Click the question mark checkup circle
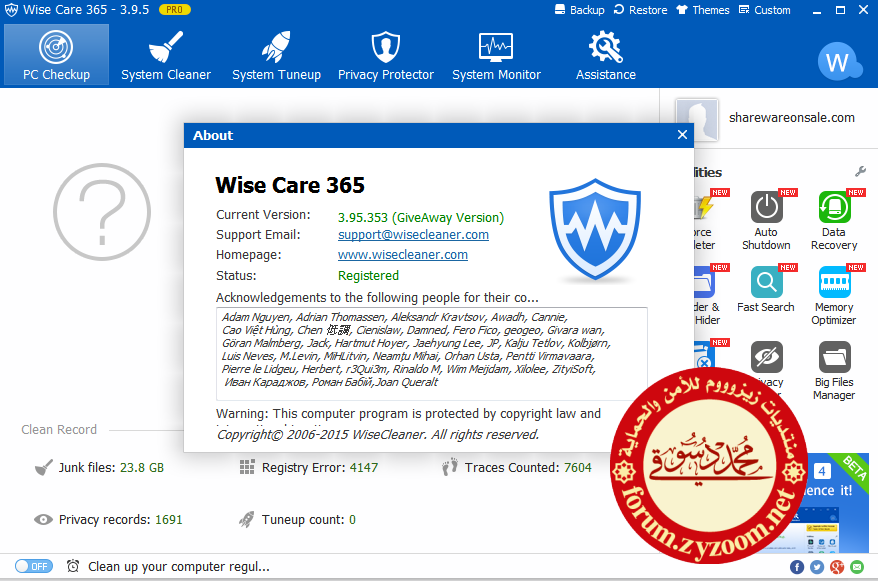This screenshot has height=581, width=878. (102, 212)
